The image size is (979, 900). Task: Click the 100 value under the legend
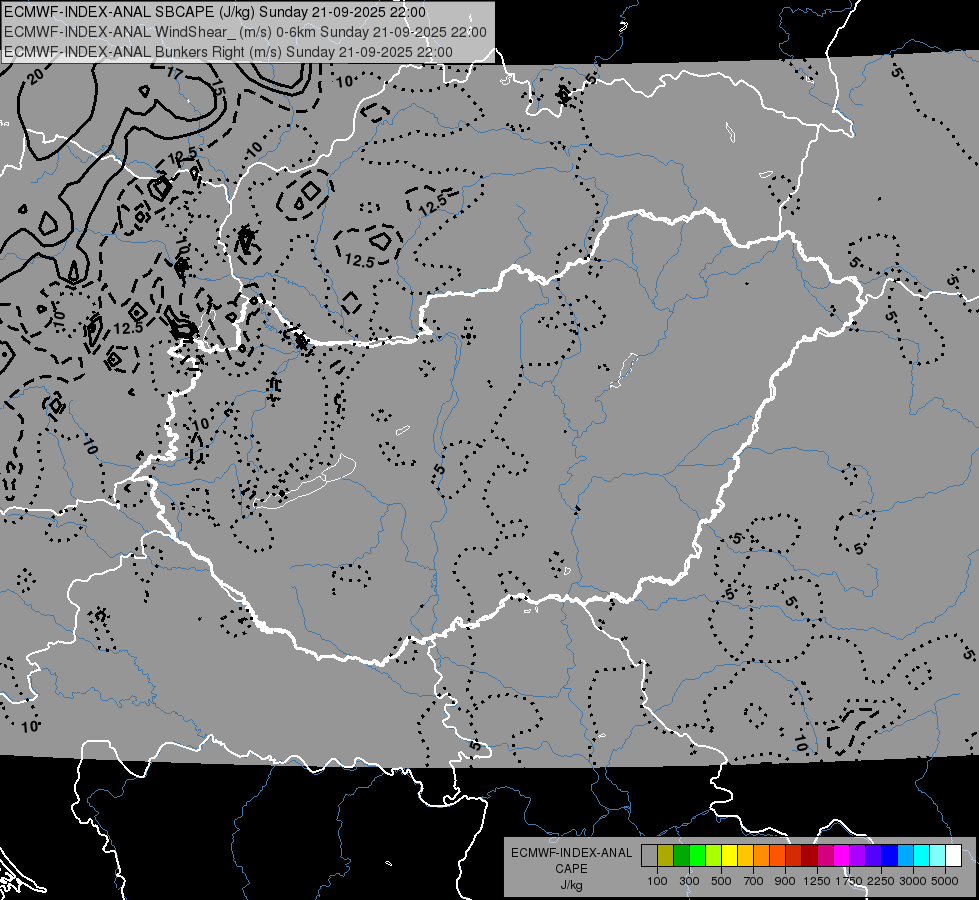[x=657, y=881]
